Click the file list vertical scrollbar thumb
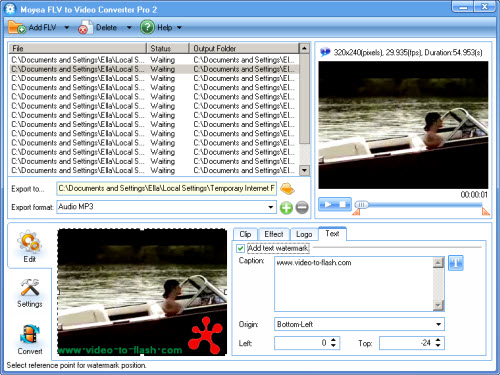500x375 pixels. [304, 98]
